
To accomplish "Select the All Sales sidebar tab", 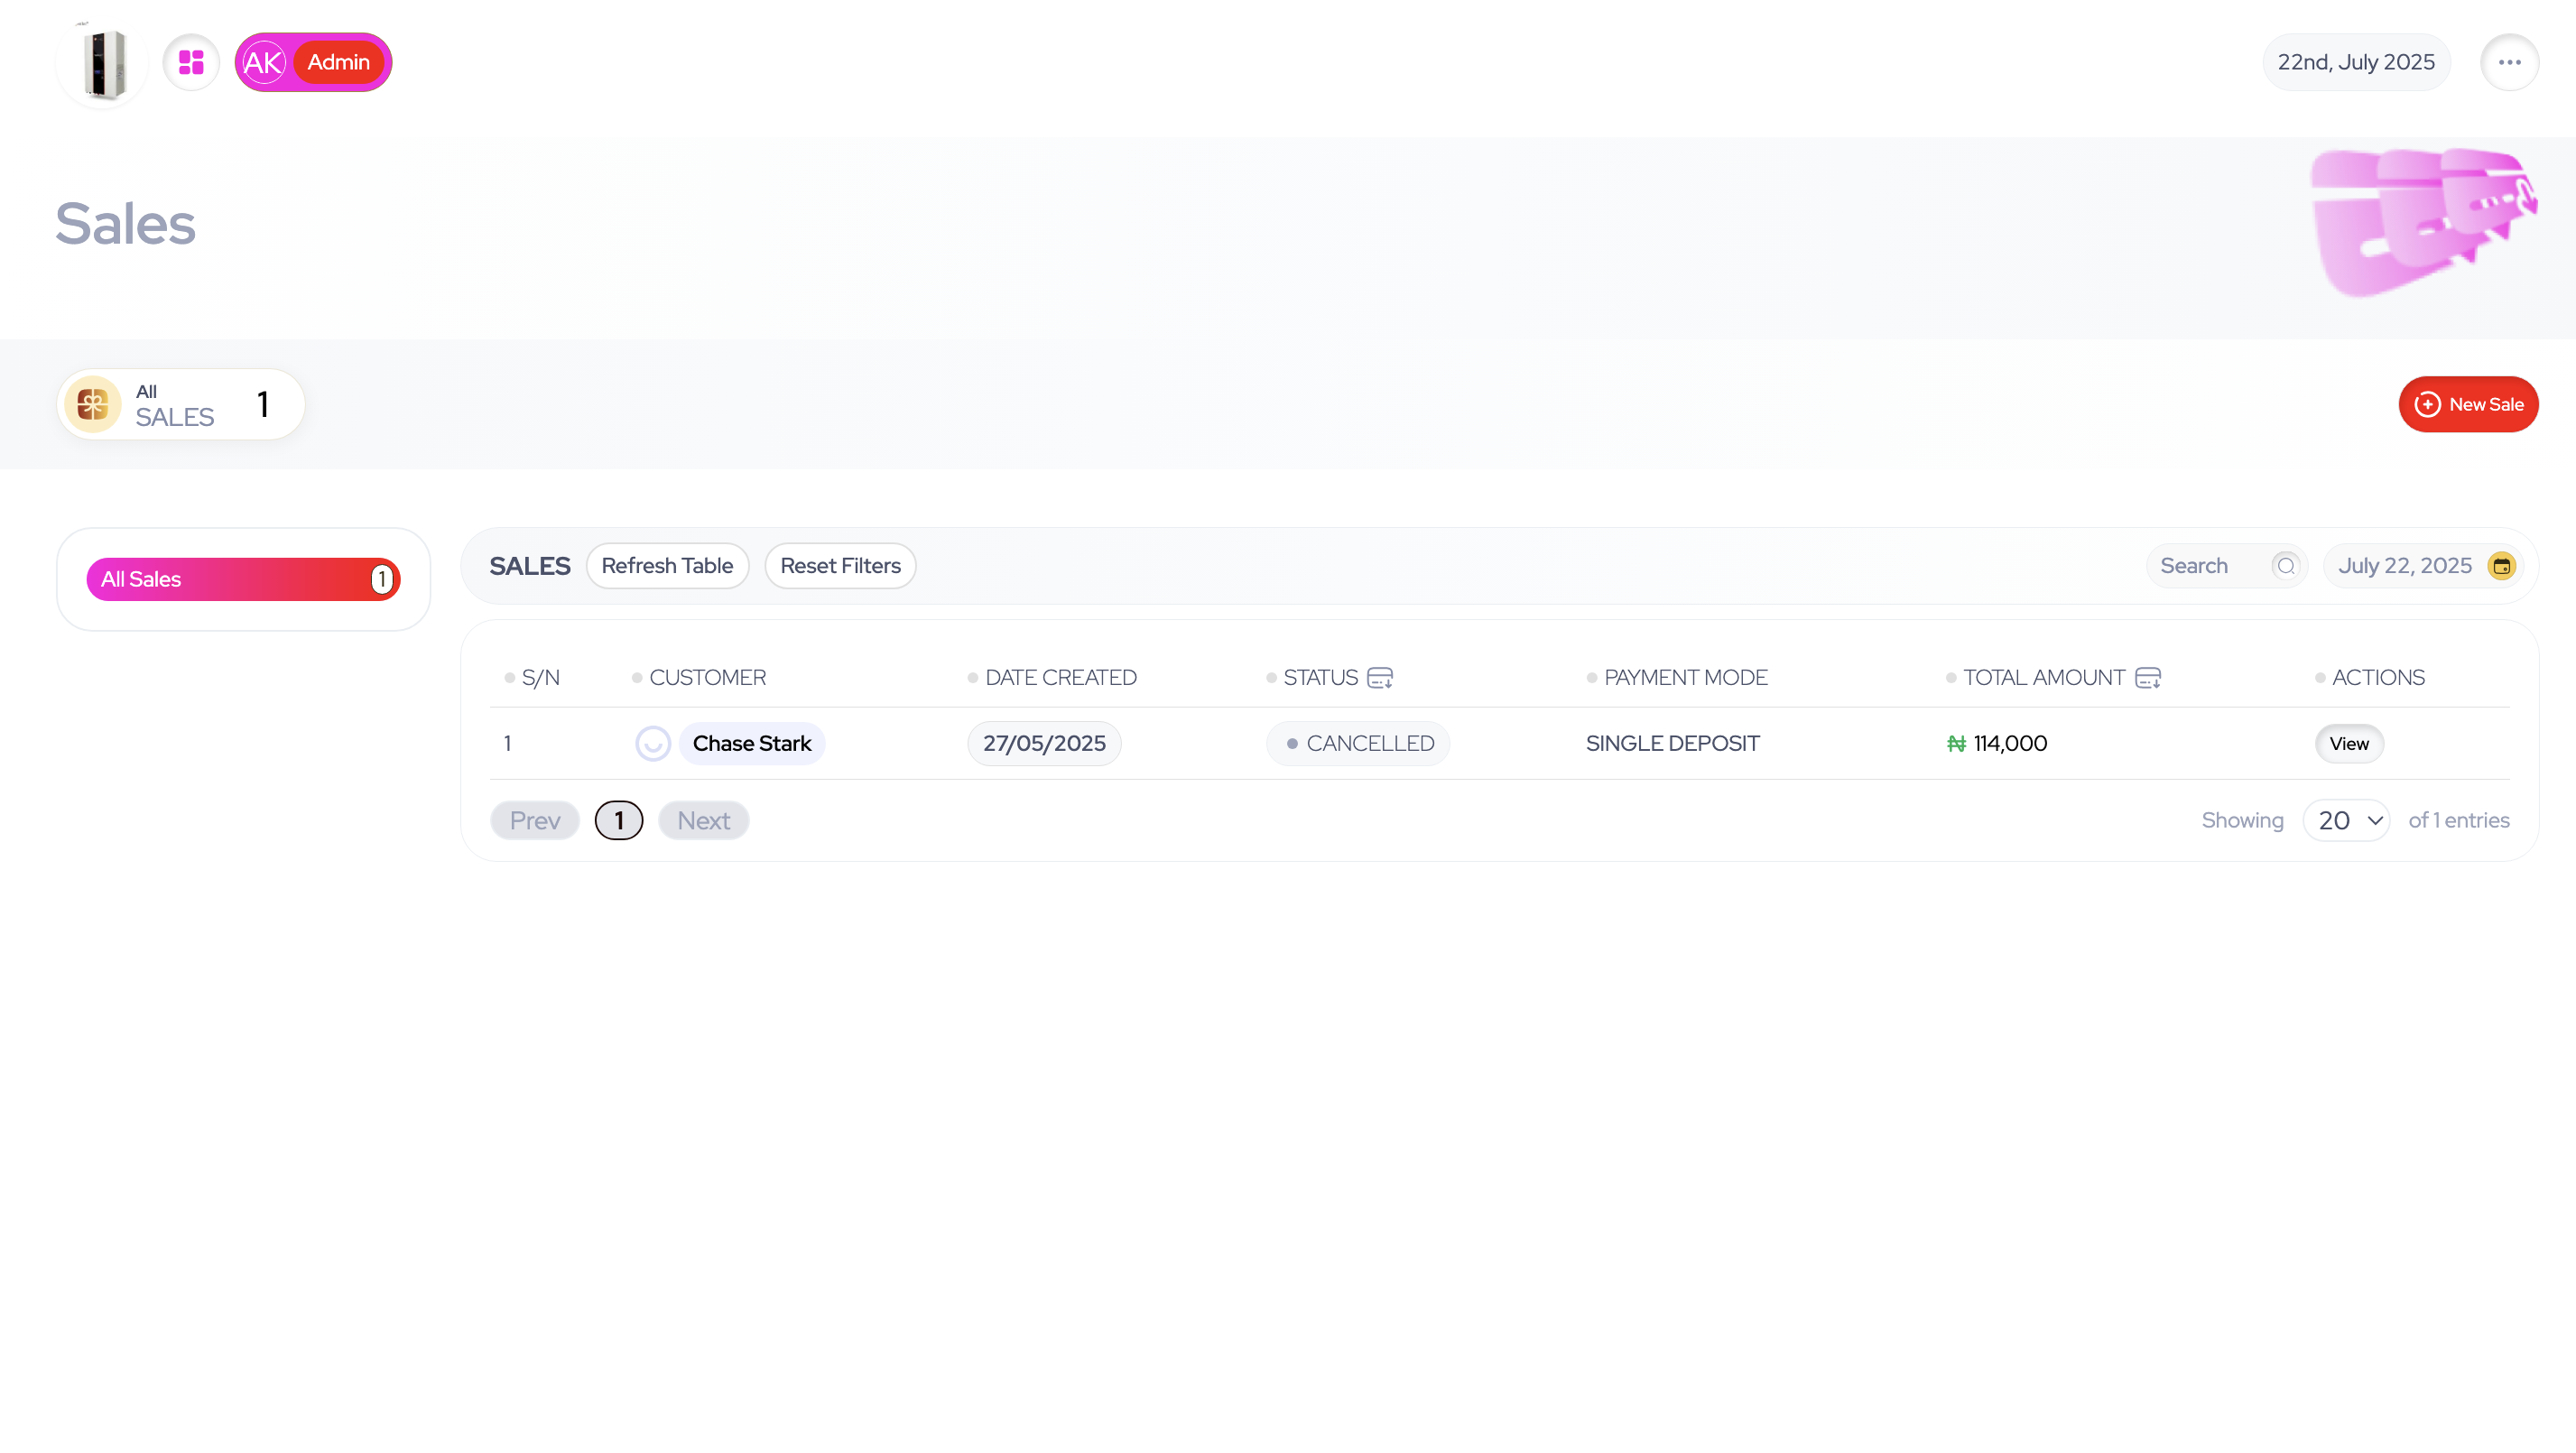I will tap(243, 579).
